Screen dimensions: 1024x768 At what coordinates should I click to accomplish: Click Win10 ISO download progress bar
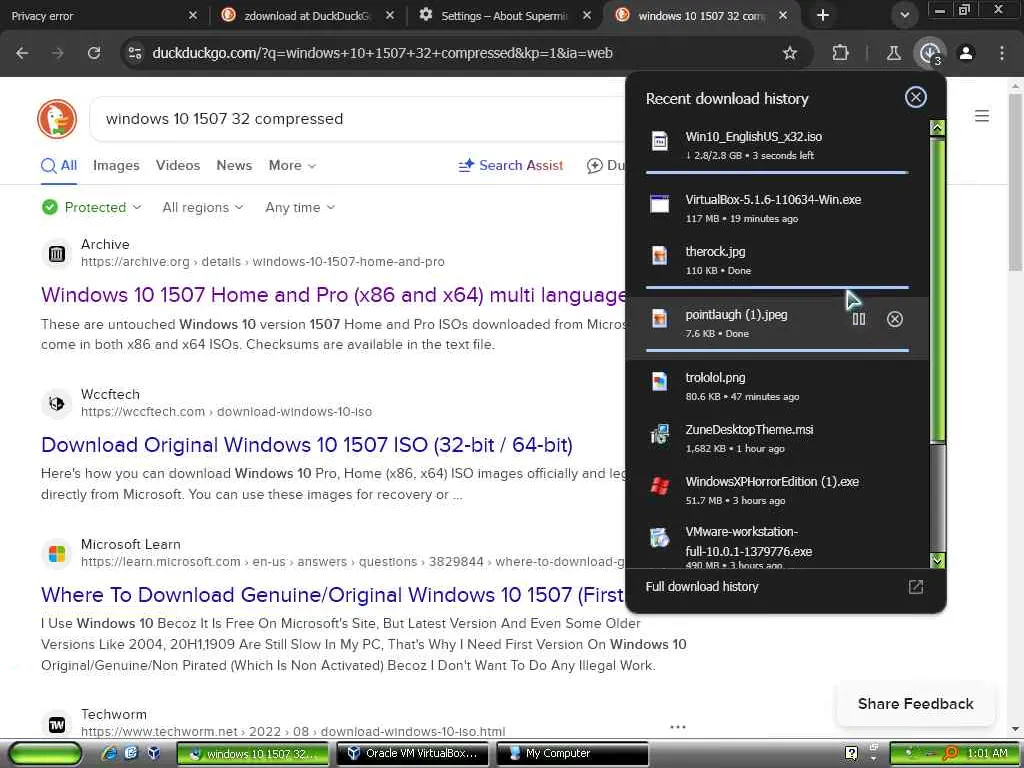point(777,172)
